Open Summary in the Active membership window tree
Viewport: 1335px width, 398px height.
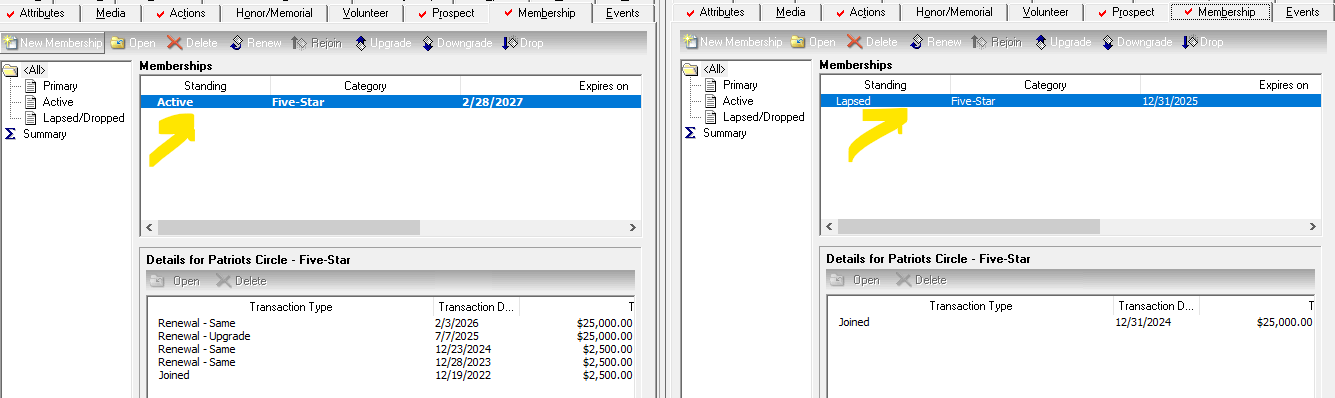tap(35, 134)
